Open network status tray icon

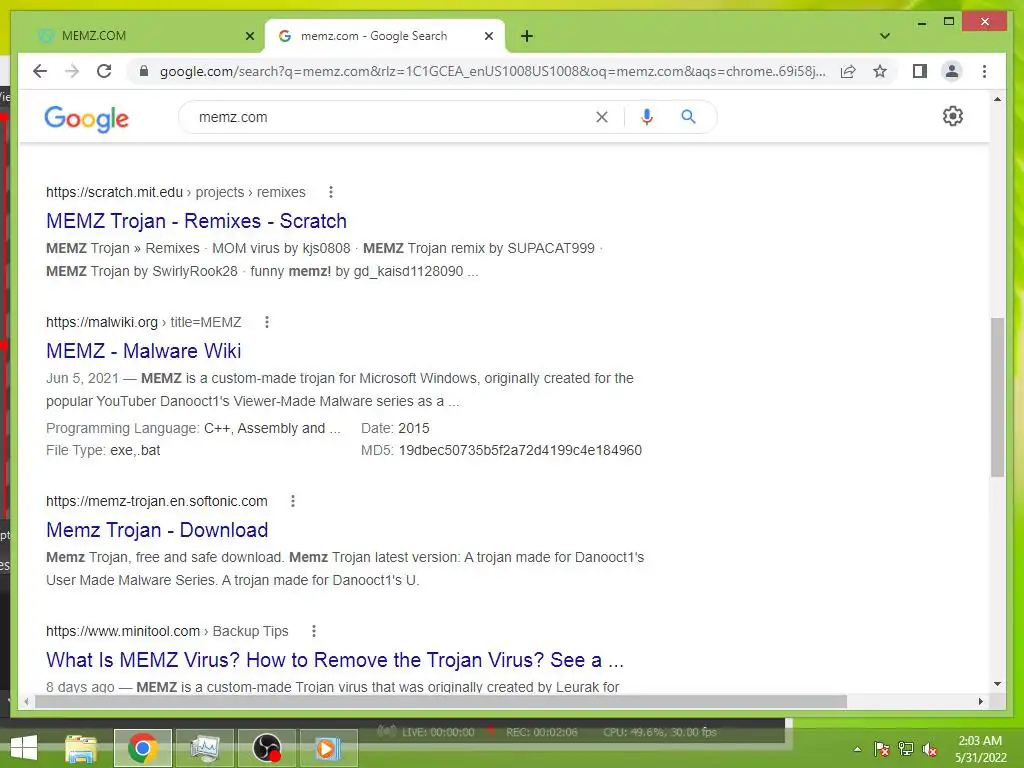pyautogui.click(x=906, y=749)
